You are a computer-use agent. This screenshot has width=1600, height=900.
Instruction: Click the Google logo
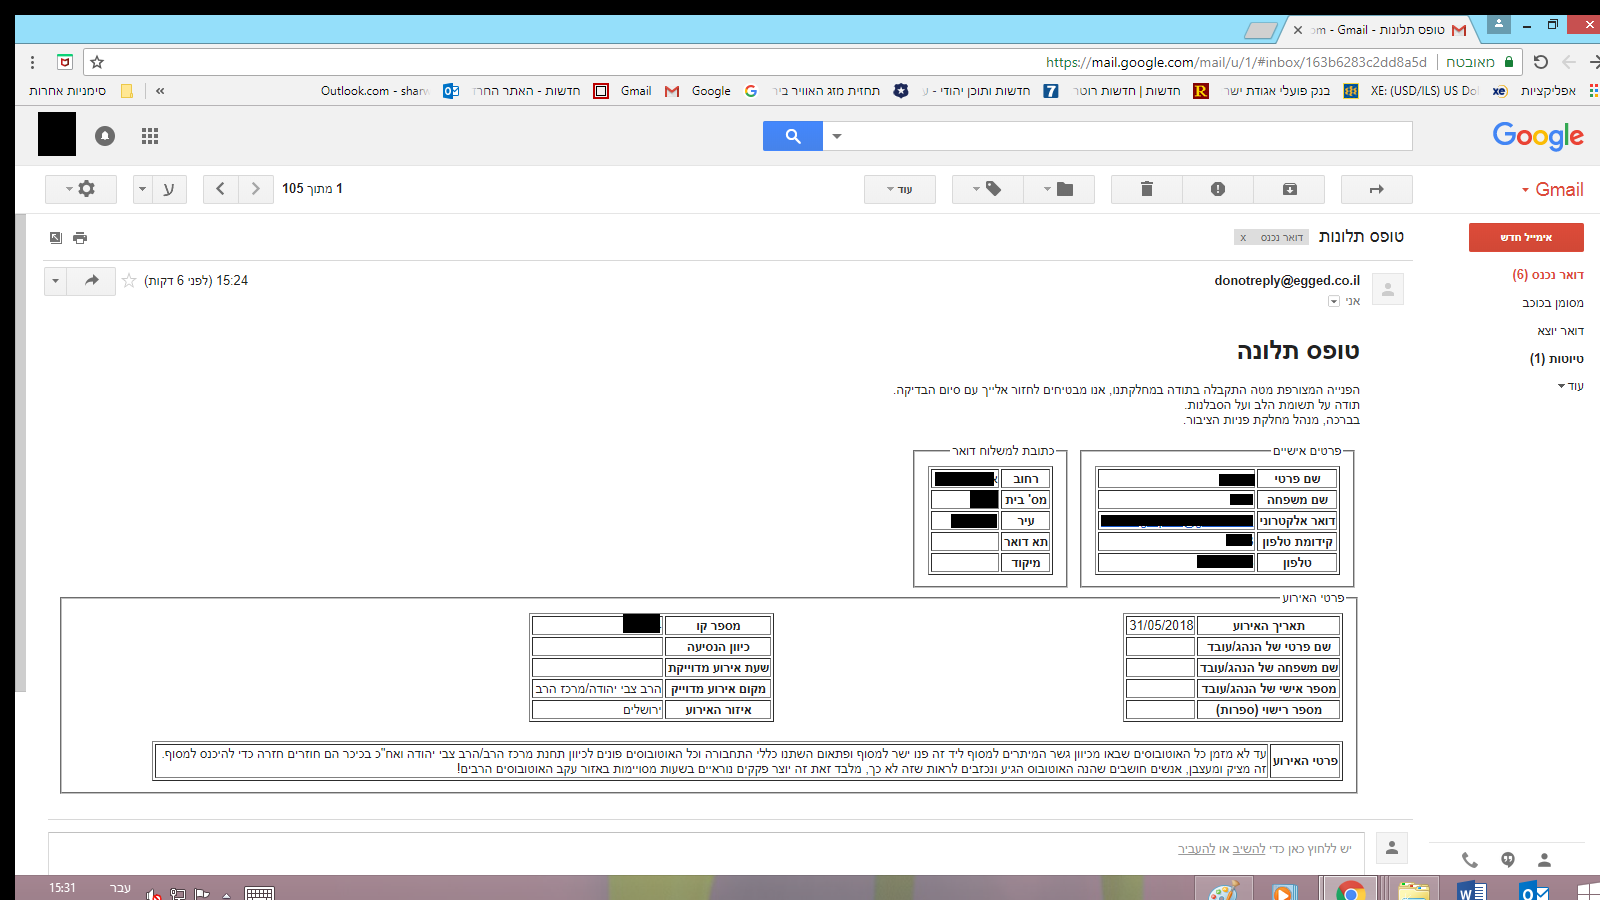point(1538,136)
